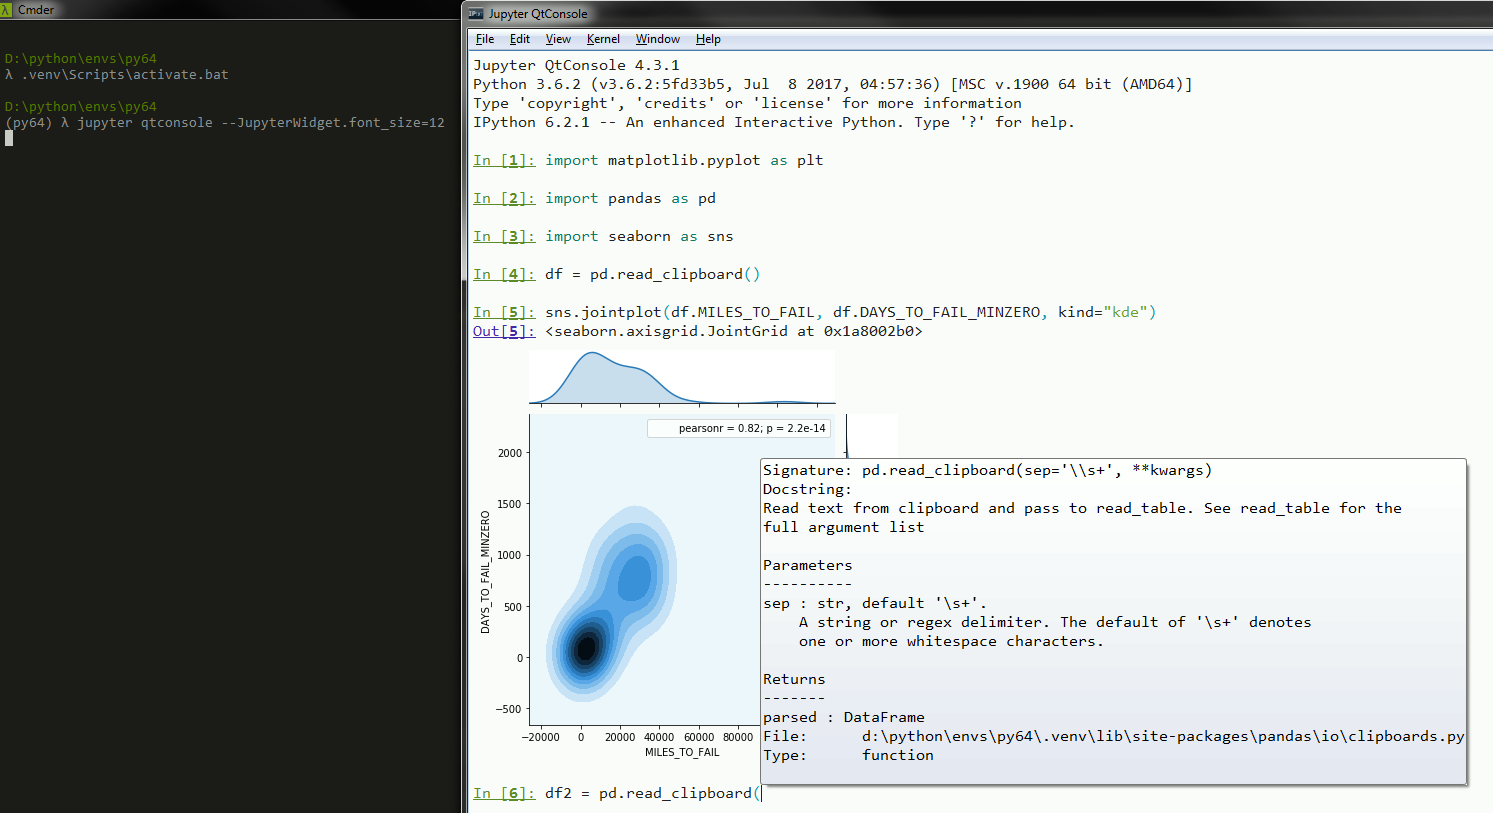Click the In [4] prompt
The width and height of the screenshot is (1493, 813).
(504, 274)
